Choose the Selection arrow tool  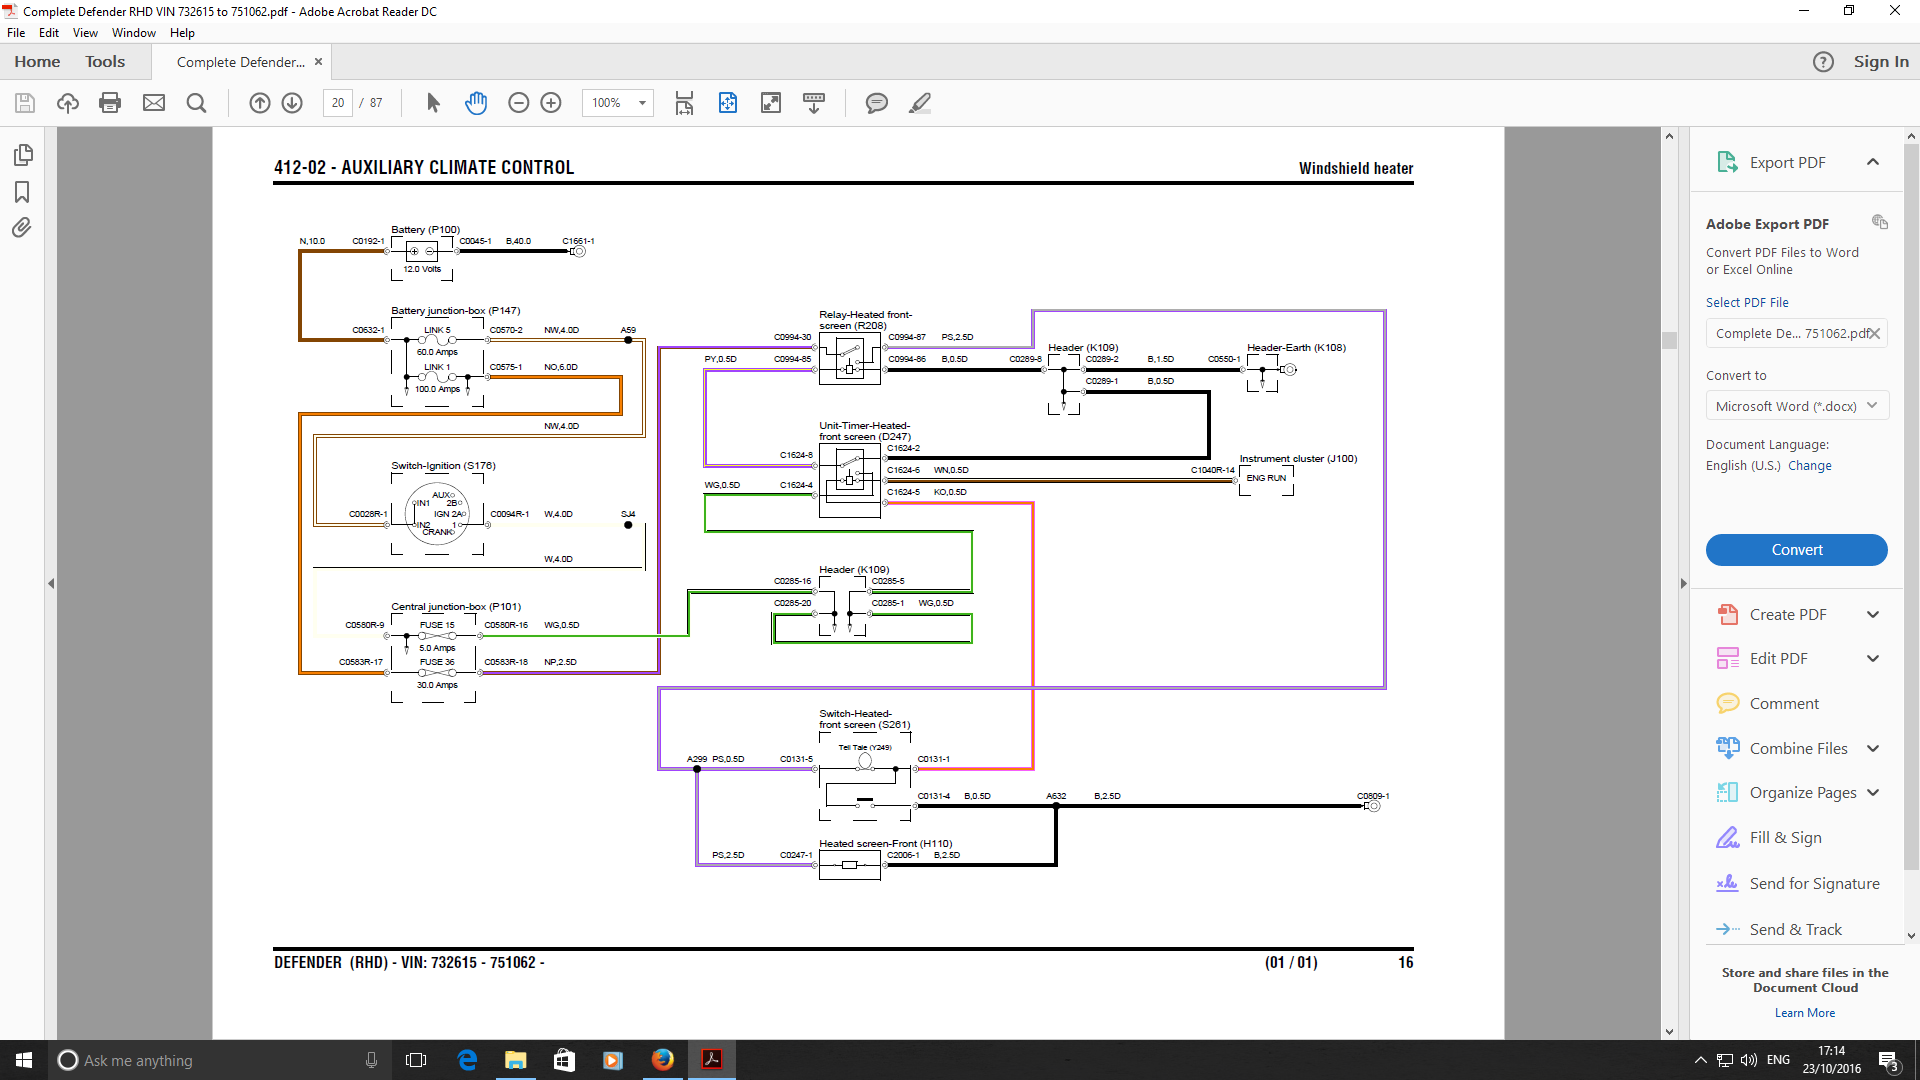[x=433, y=103]
